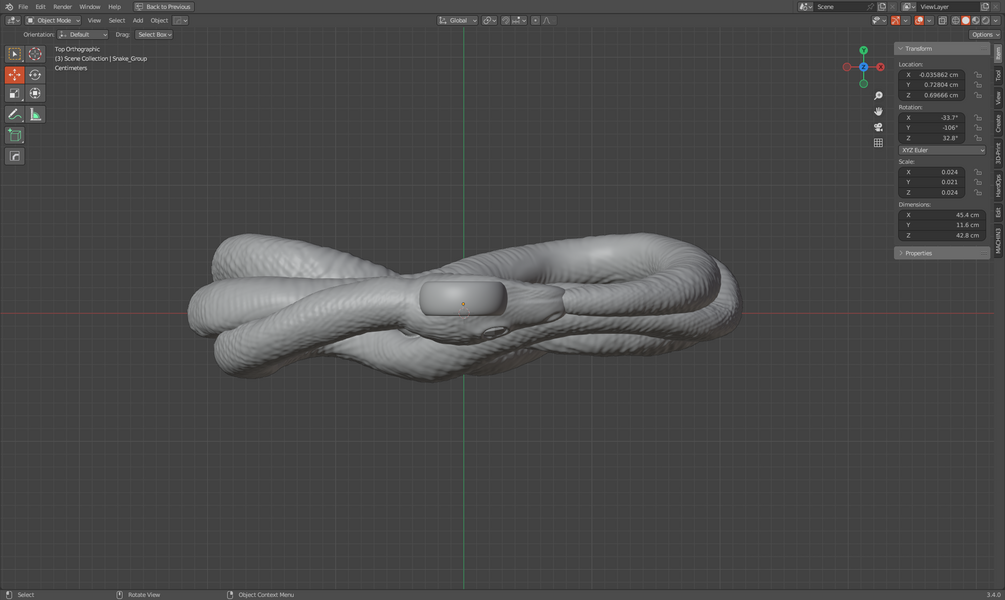This screenshot has width=1005, height=600.
Task: Open the viewport Select menu
Action: tap(117, 21)
